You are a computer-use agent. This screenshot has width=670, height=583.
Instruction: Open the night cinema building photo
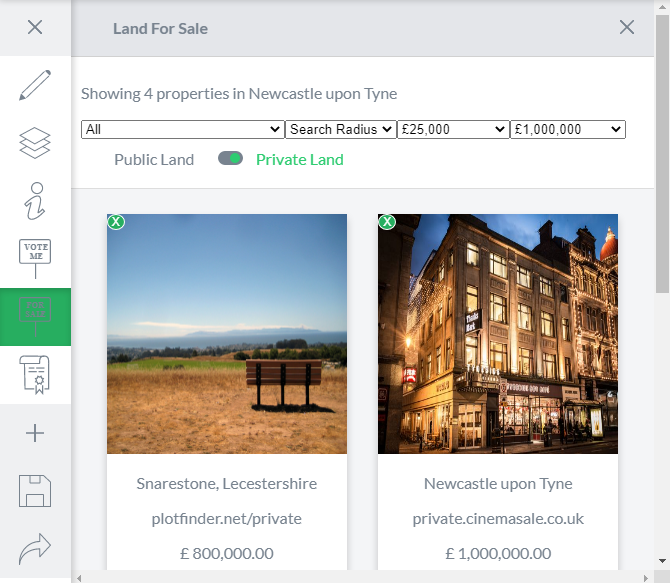[x=498, y=334]
